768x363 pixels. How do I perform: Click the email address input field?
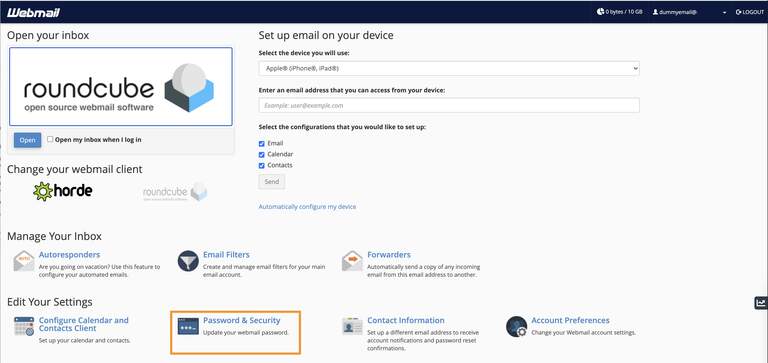[x=449, y=105]
